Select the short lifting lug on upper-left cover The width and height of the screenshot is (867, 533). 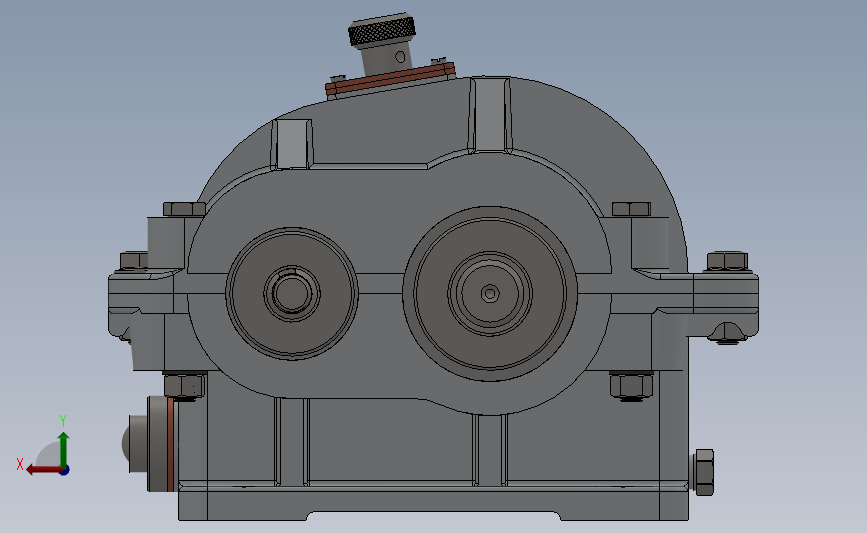[291, 144]
